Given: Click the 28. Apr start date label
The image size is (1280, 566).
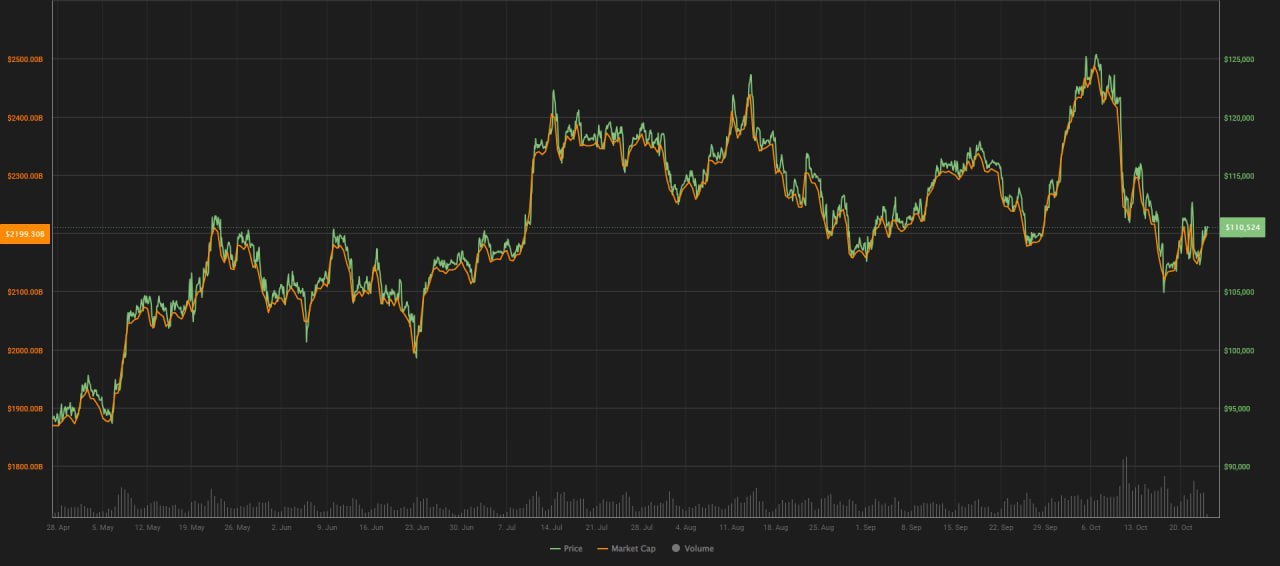Looking at the screenshot, I should [58, 526].
